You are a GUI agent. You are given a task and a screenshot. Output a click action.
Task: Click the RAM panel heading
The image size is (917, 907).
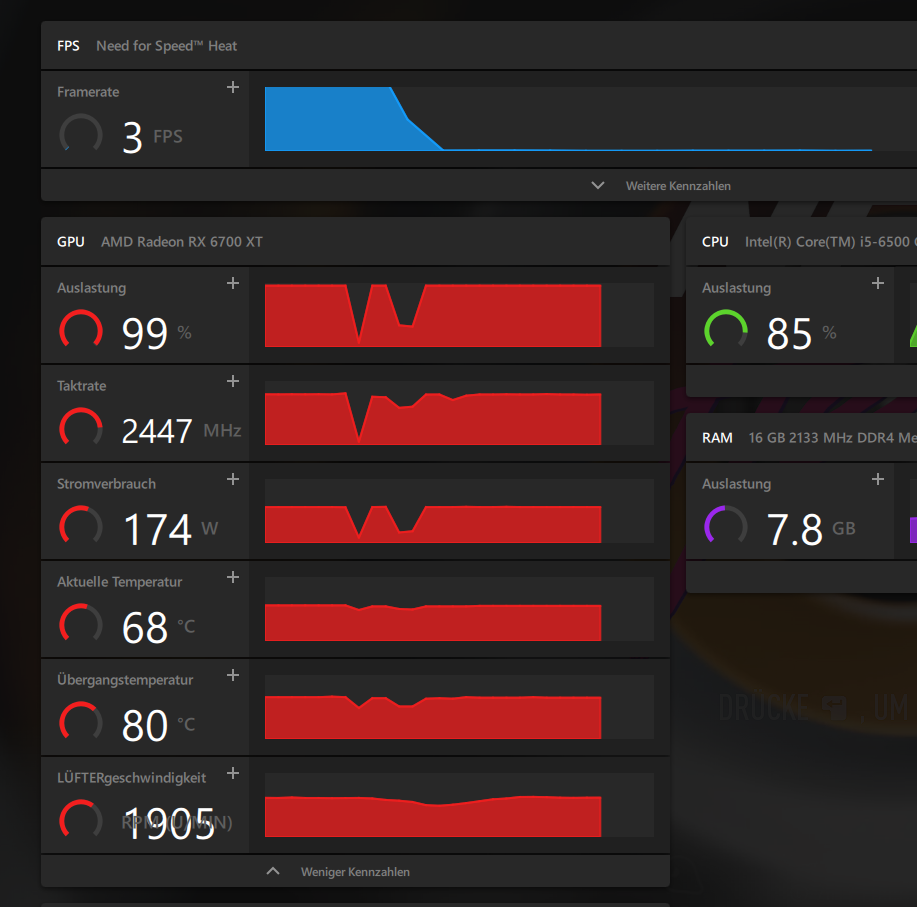[717, 437]
